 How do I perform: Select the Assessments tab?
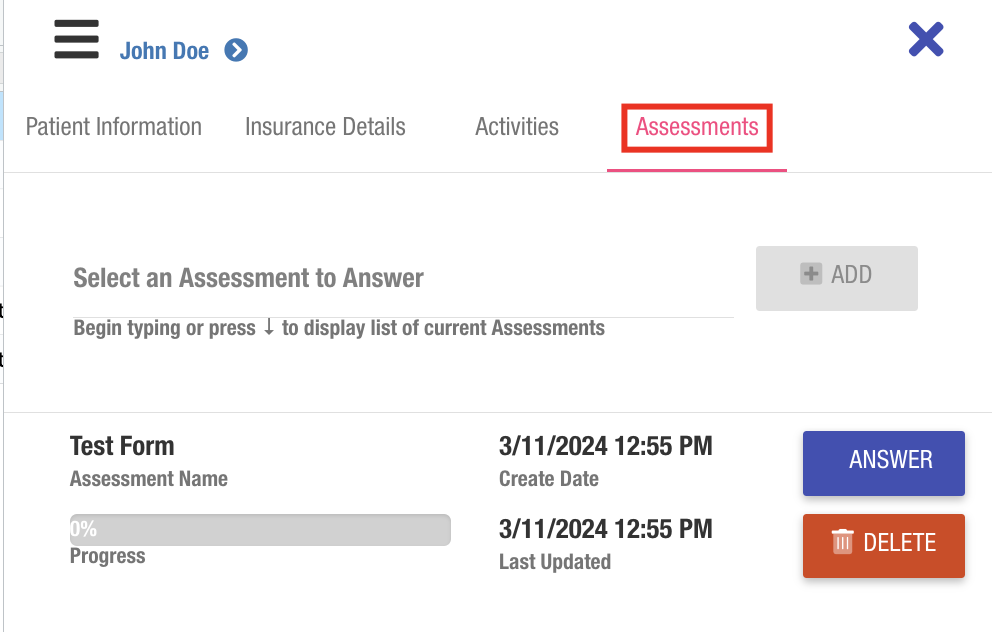697,127
